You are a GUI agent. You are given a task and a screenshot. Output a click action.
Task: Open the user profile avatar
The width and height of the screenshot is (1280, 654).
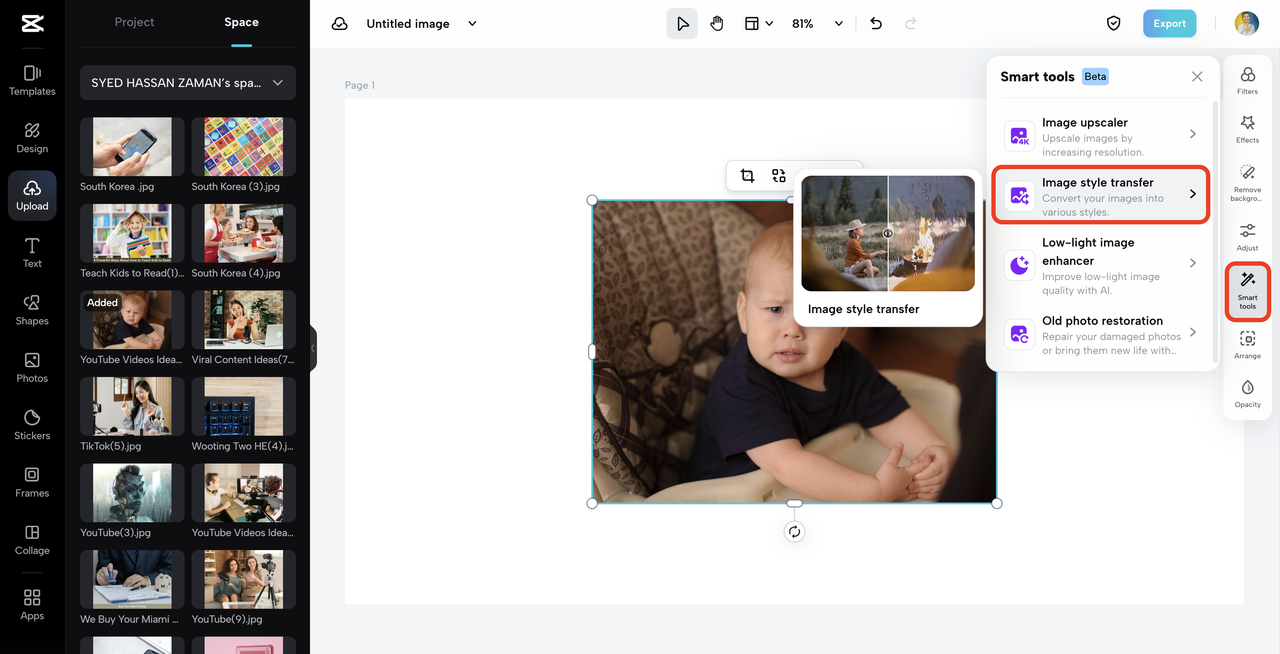(x=1246, y=23)
